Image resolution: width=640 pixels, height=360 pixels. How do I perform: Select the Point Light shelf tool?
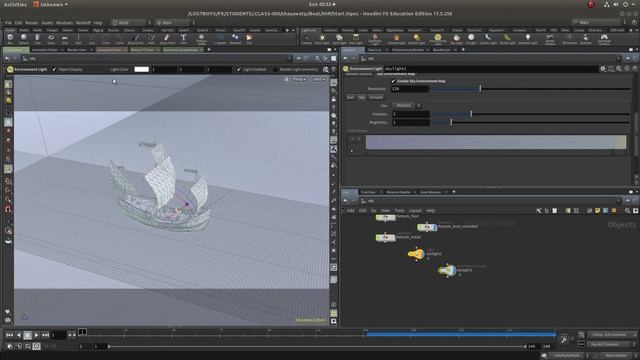pyautogui.click(x=322, y=39)
